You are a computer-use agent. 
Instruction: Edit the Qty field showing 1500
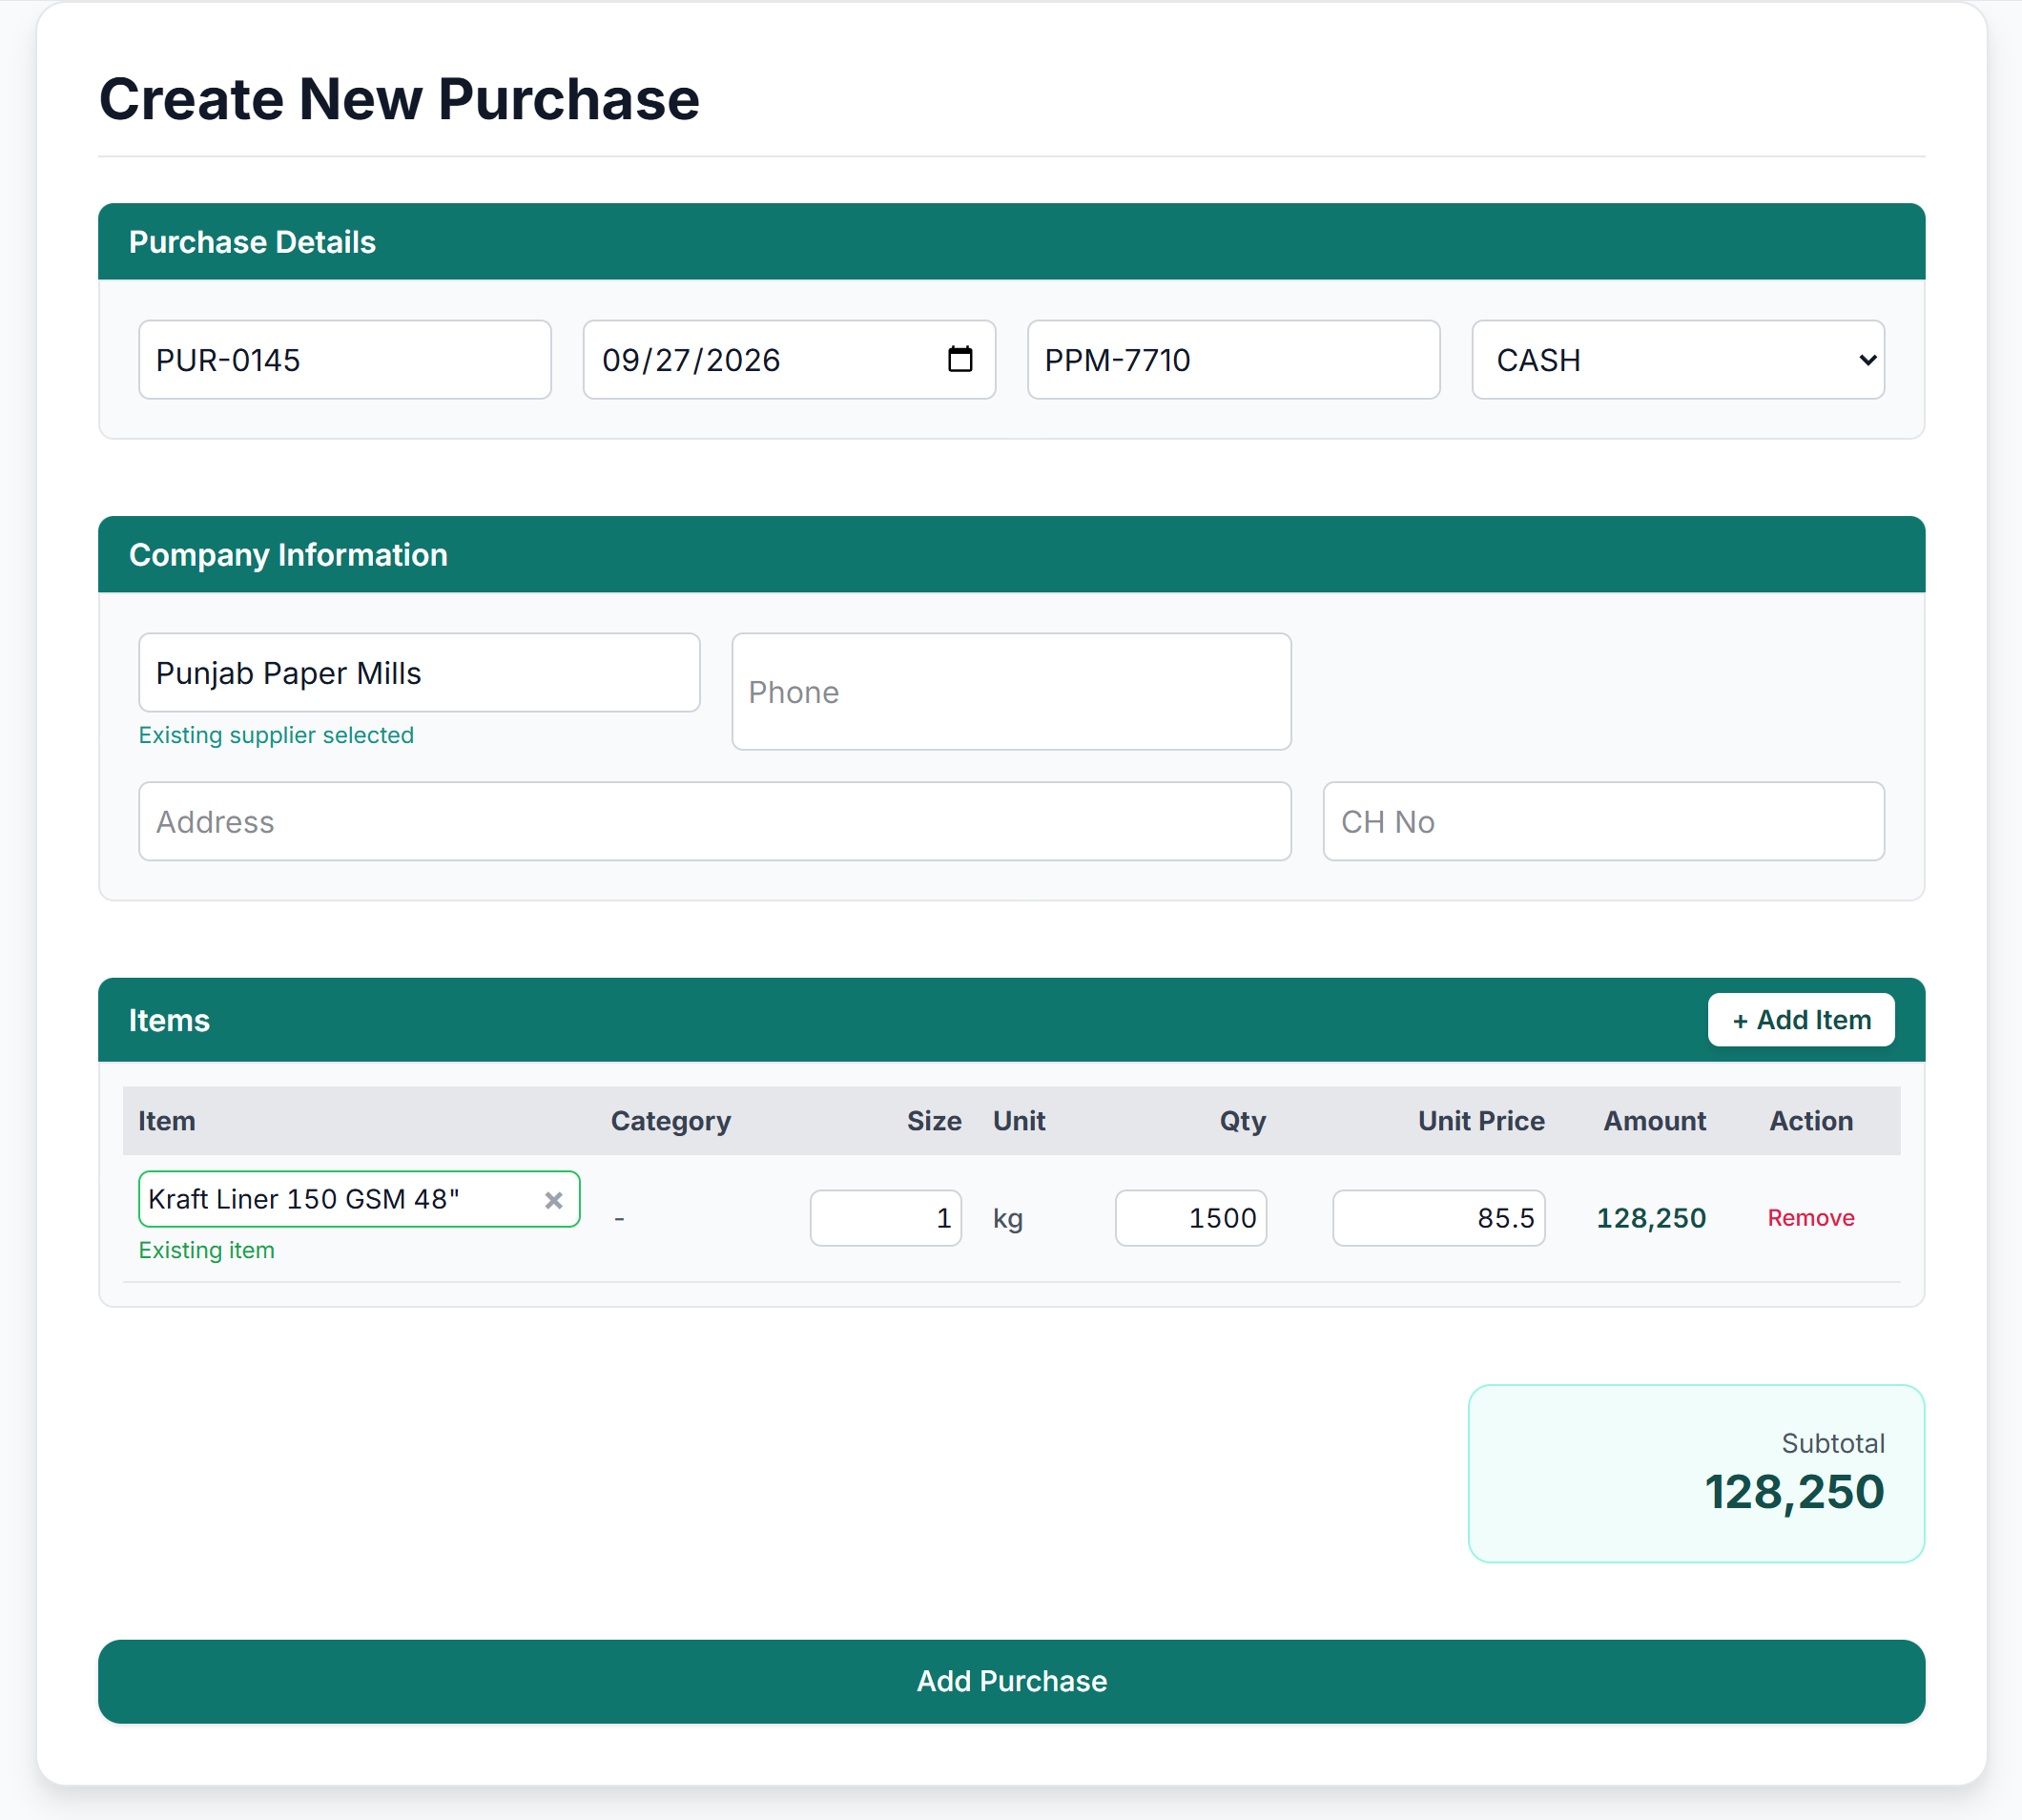pyautogui.click(x=1190, y=1218)
